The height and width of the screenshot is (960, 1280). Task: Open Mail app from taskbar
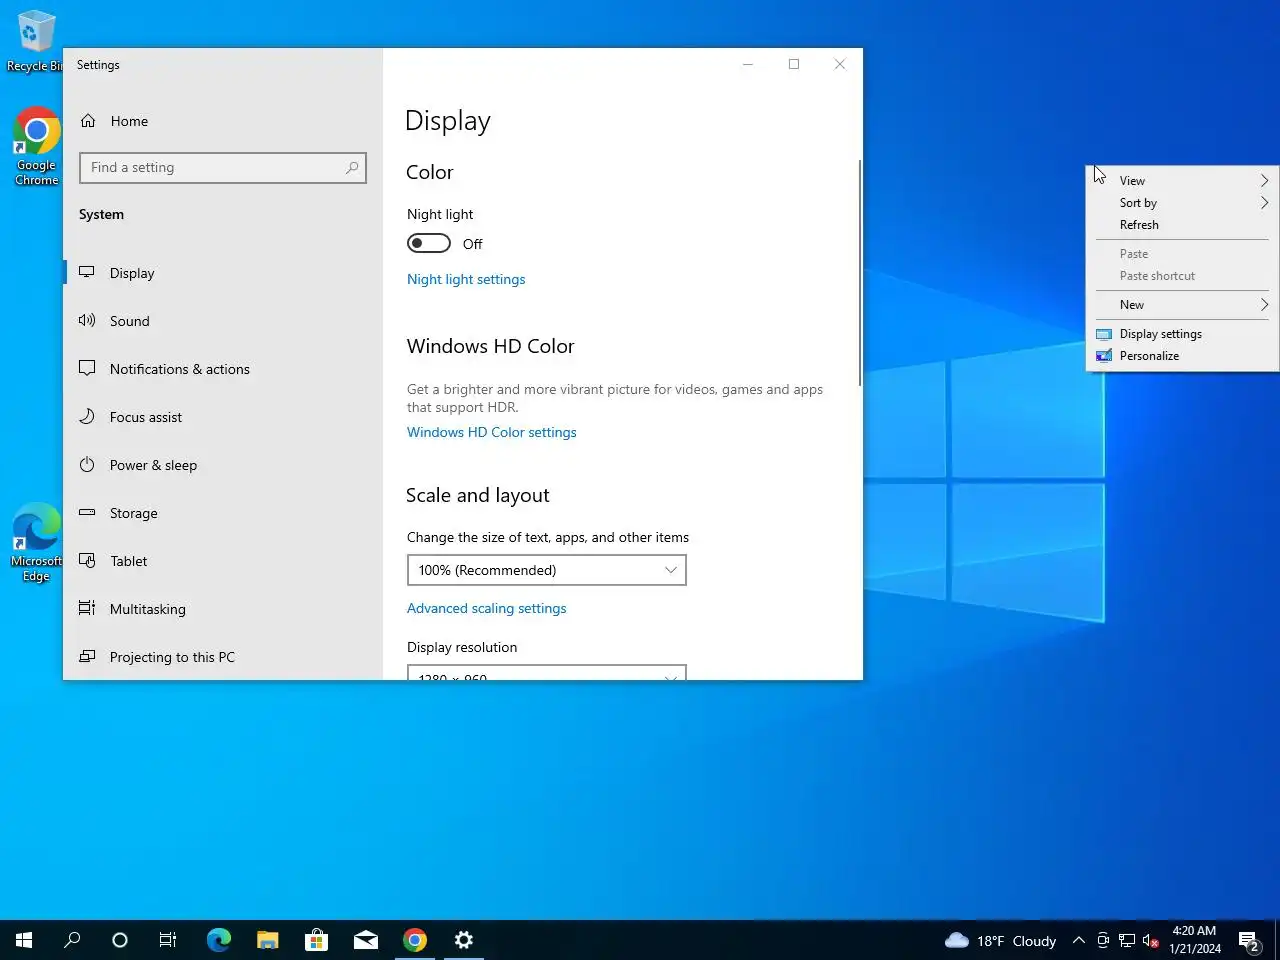click(365, 940)
